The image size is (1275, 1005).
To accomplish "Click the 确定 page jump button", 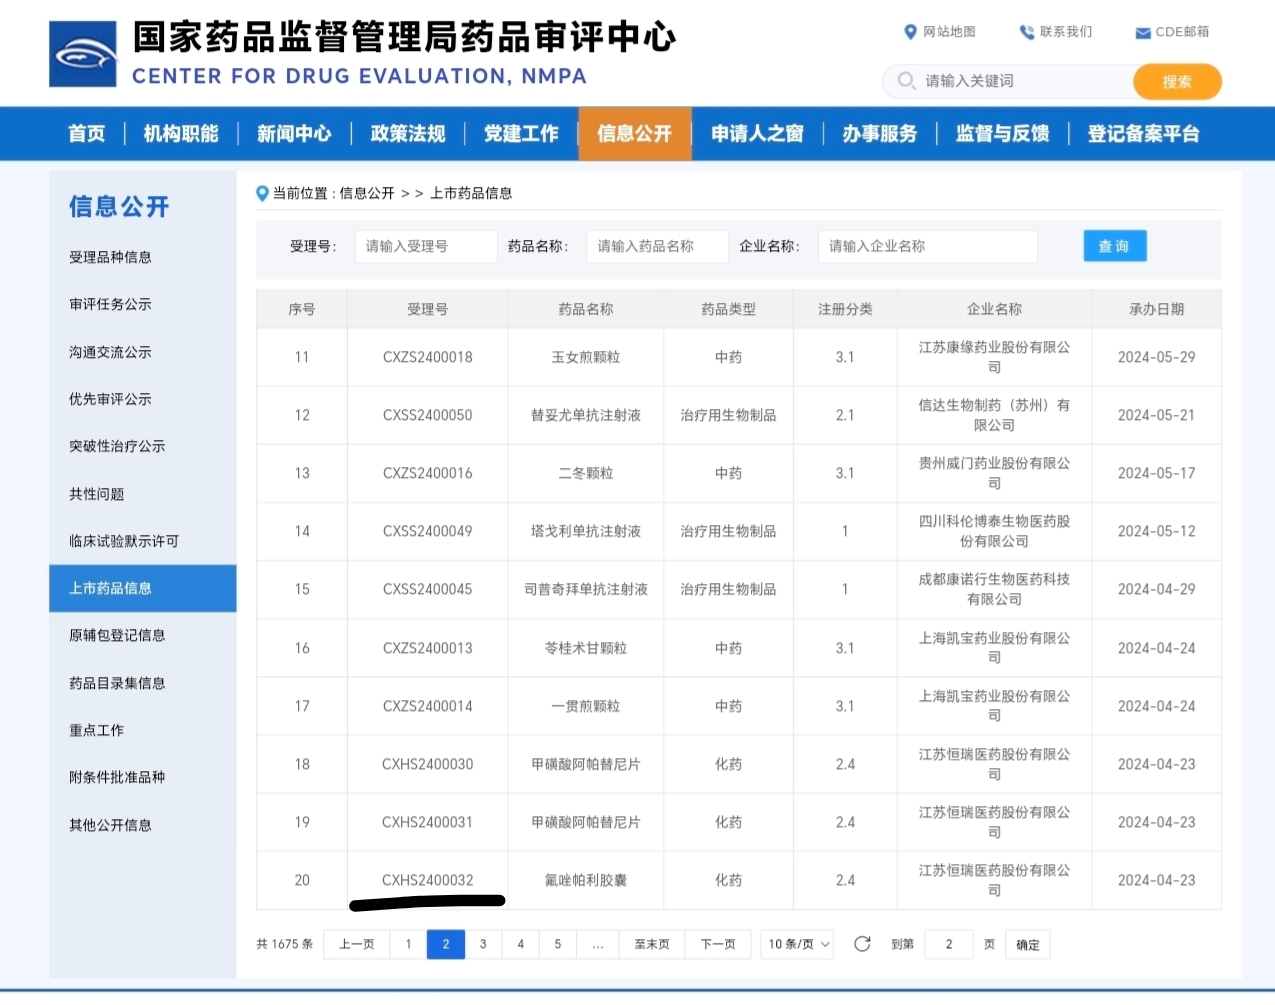I will 1027,945.
